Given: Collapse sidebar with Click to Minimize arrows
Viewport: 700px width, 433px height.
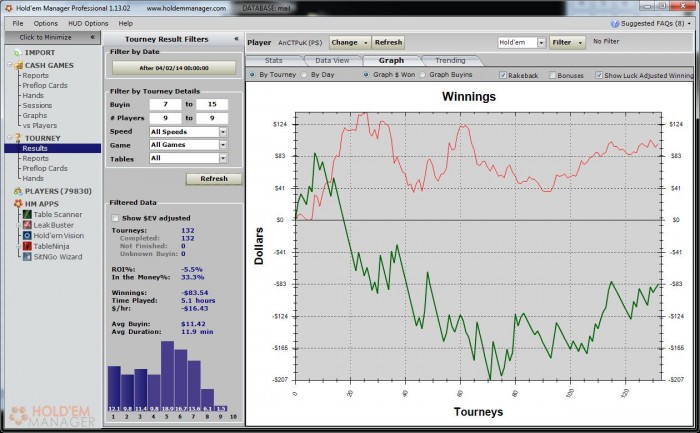Looking at the screenshot, I should click(x=92, y=37).
